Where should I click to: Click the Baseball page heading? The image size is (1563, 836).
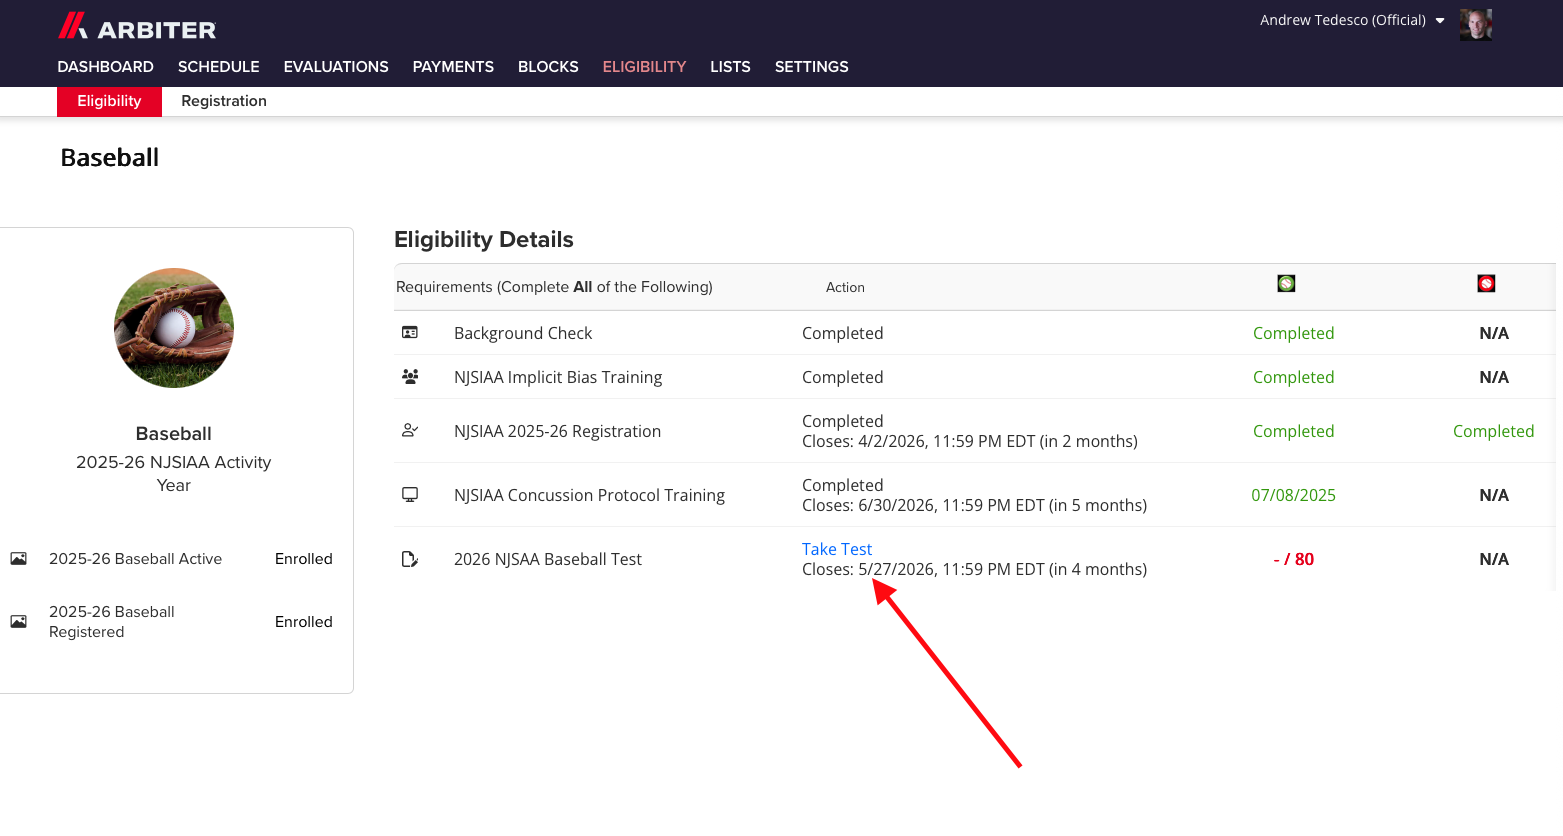(110, 158)
